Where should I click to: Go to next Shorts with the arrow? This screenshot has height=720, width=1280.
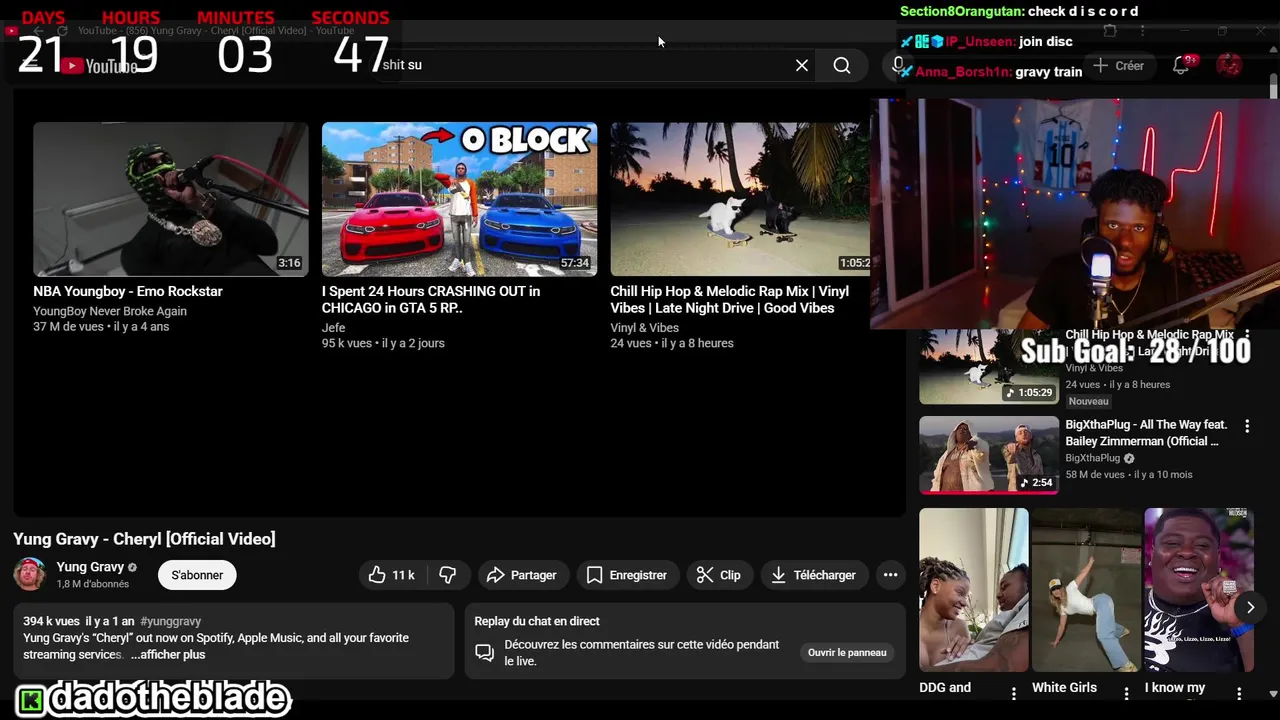(1250, 607)
